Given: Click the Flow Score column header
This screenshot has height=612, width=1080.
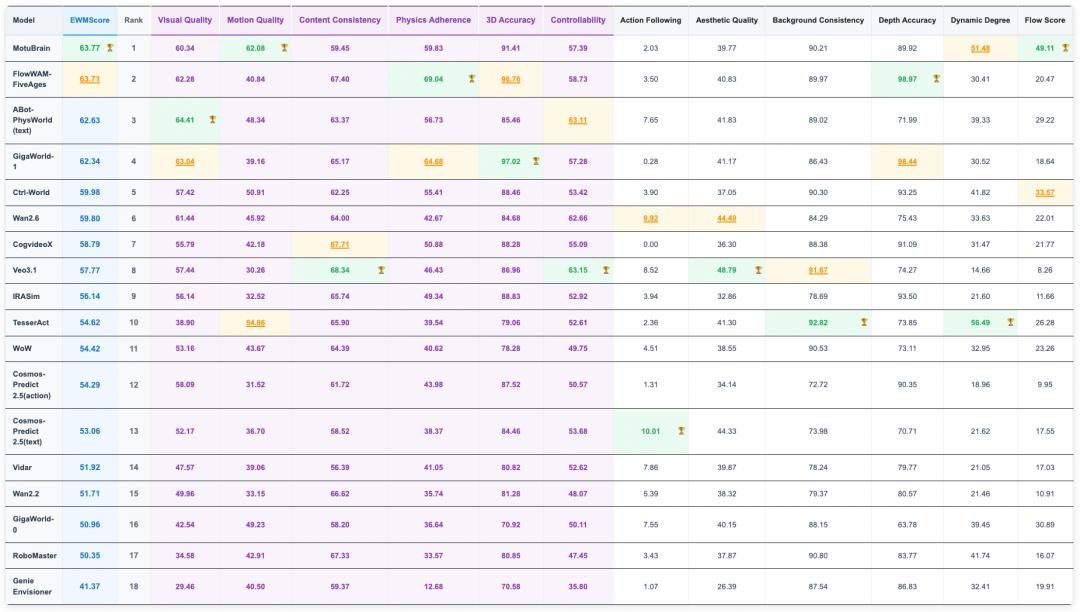Looking at the screenshot, I should point(1045,20).
